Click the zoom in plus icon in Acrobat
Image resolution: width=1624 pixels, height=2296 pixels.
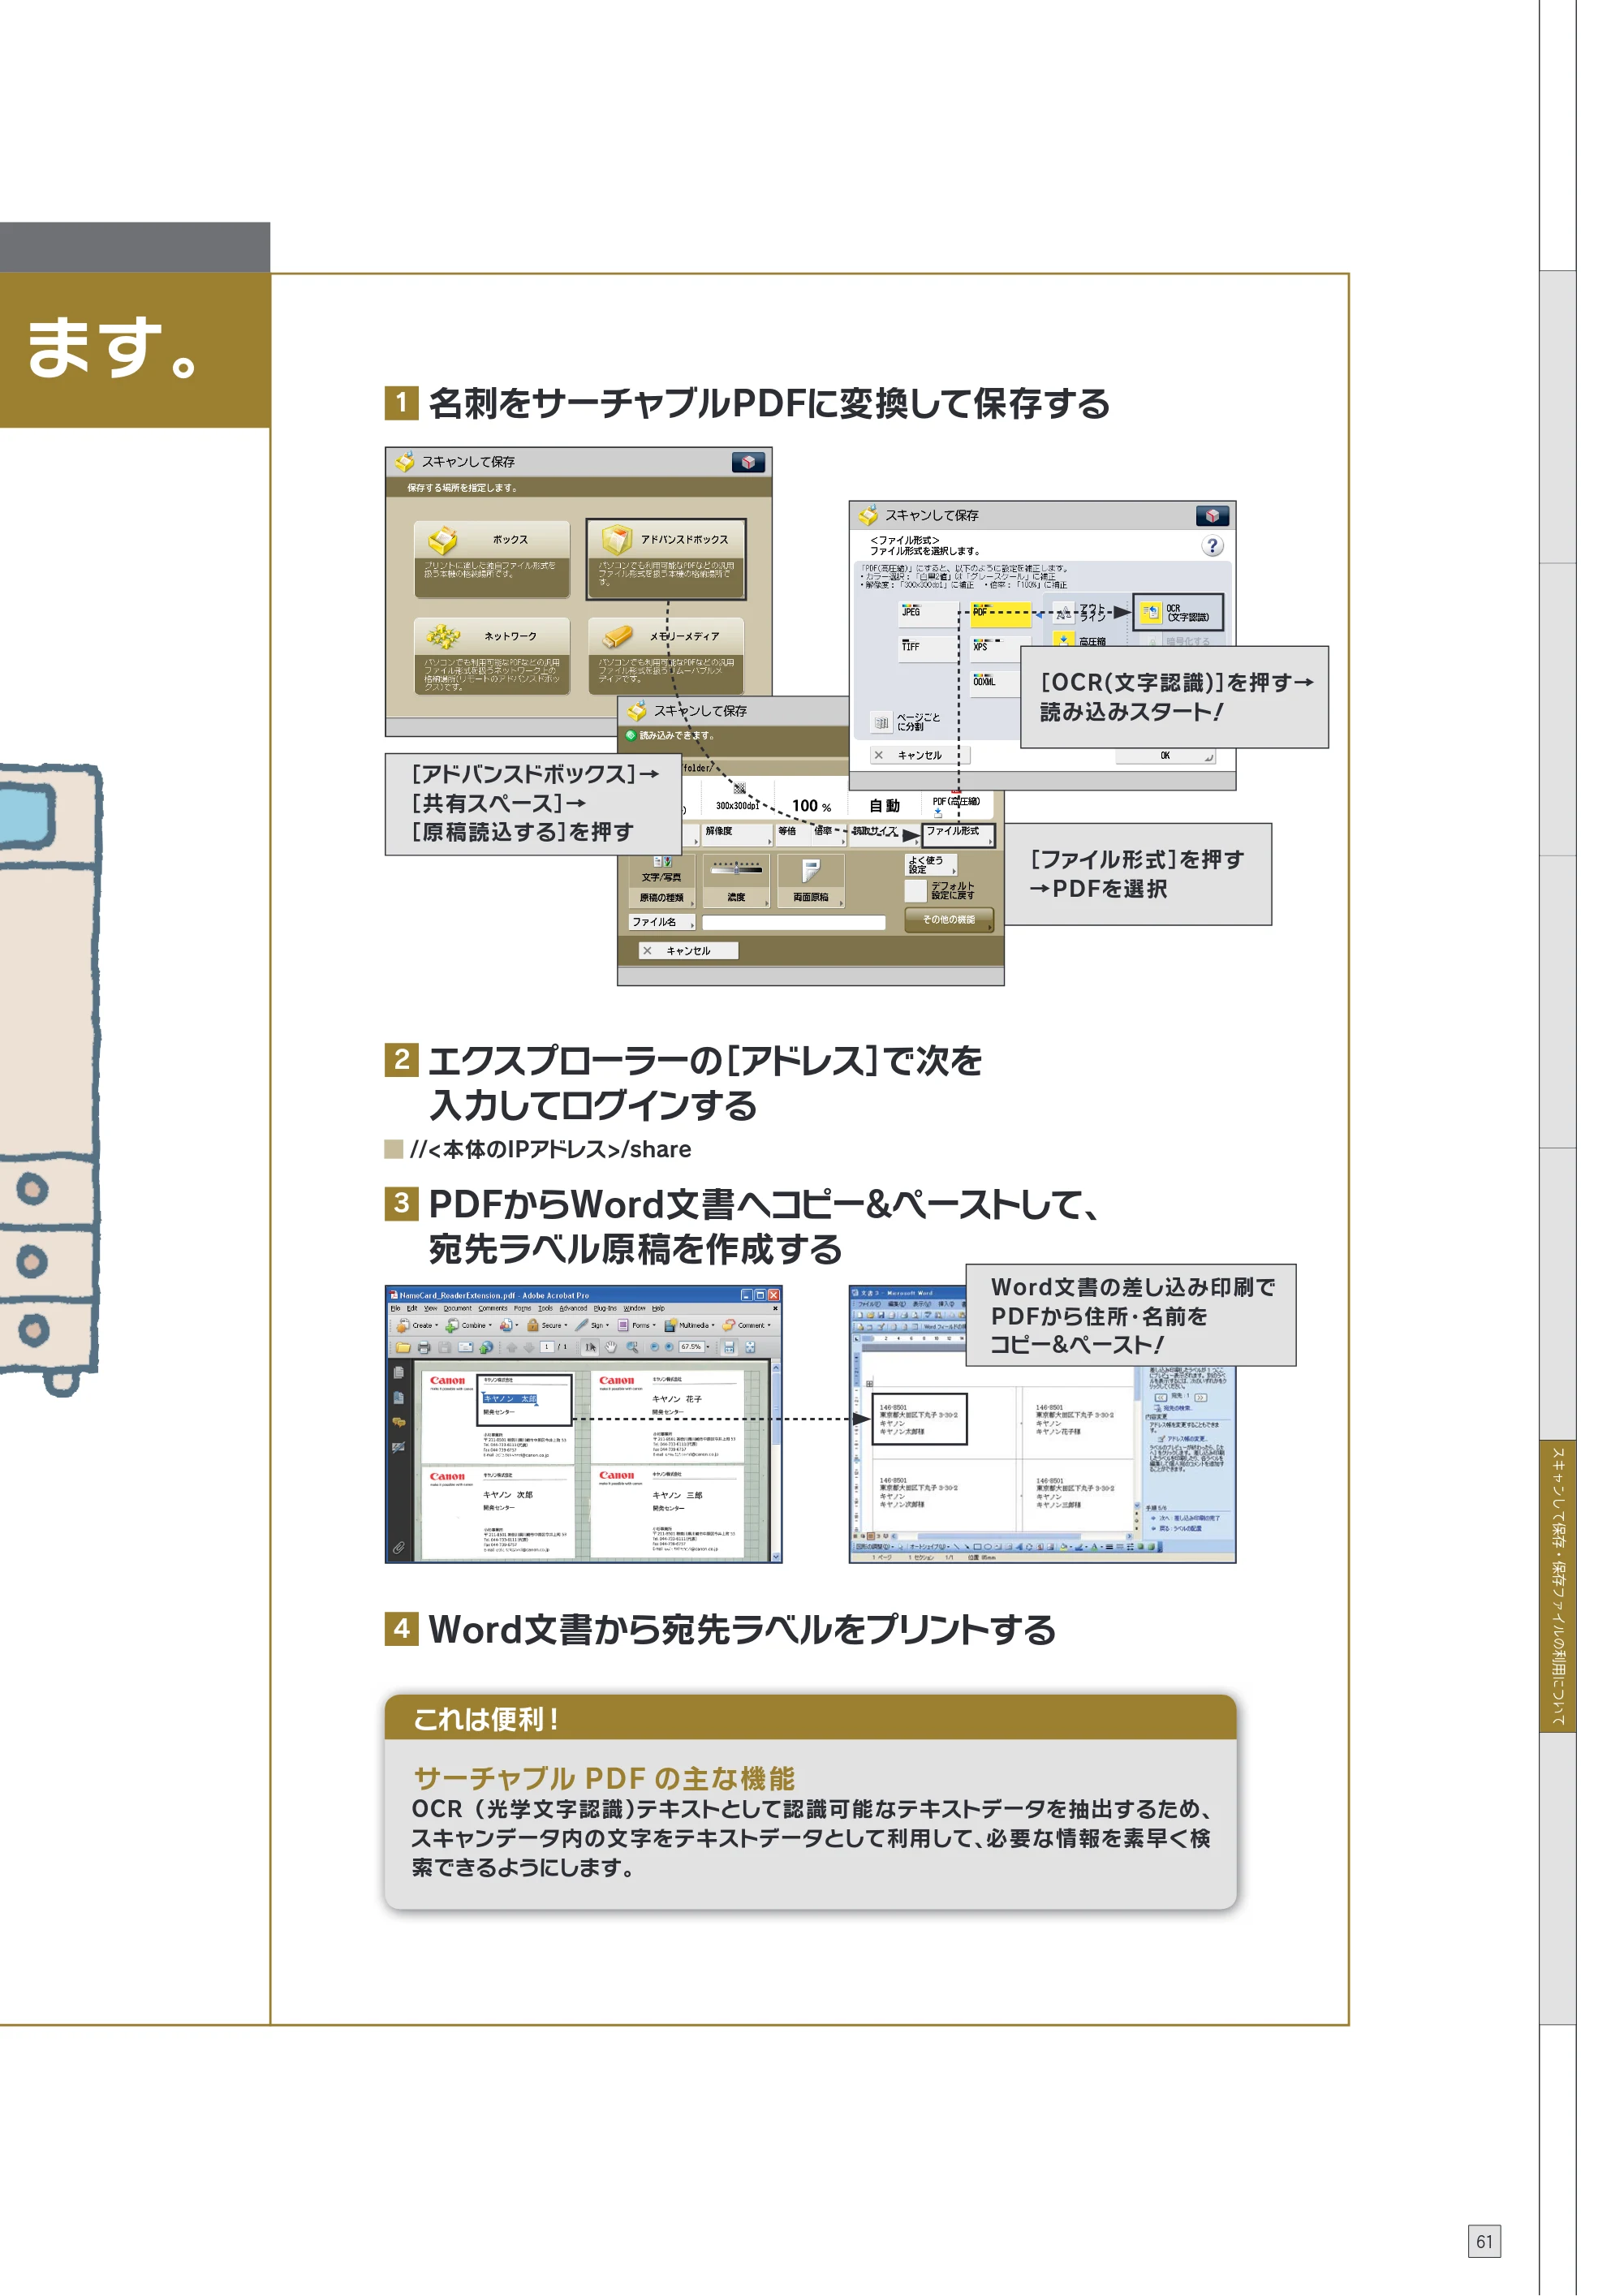click(669, 1348)
